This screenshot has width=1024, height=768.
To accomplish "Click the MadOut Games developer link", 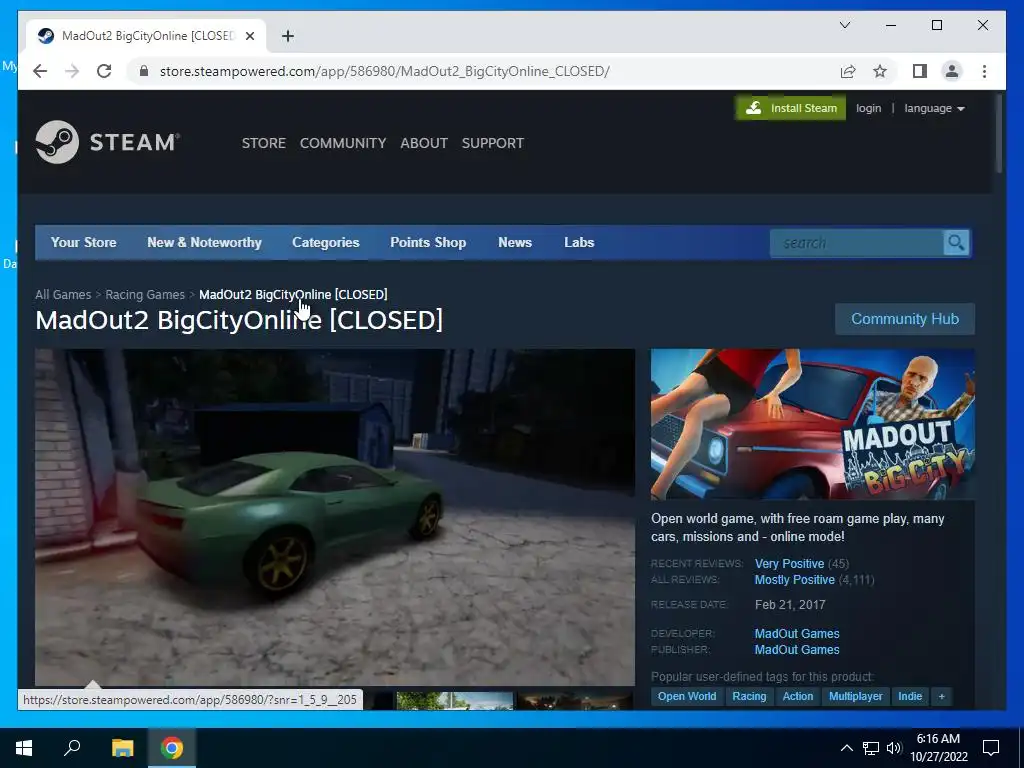I will pyautogui.click(x=797, y=633).
